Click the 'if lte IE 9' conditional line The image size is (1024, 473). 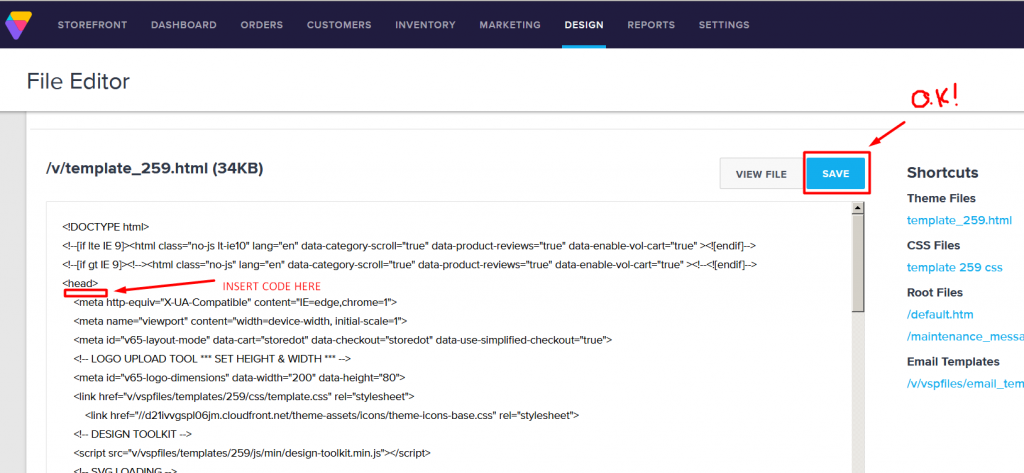[409, 246]
